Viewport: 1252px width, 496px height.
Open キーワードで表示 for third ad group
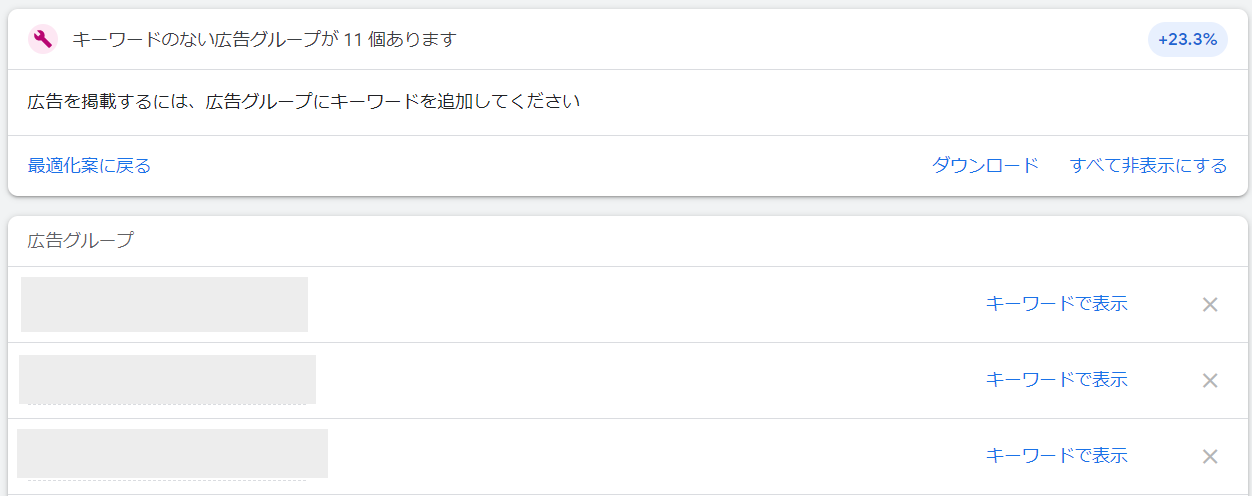[1056, 456]
